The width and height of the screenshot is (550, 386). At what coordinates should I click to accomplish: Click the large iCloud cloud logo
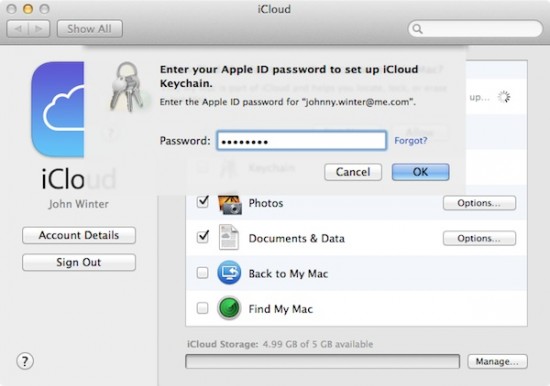coord(58,109)
